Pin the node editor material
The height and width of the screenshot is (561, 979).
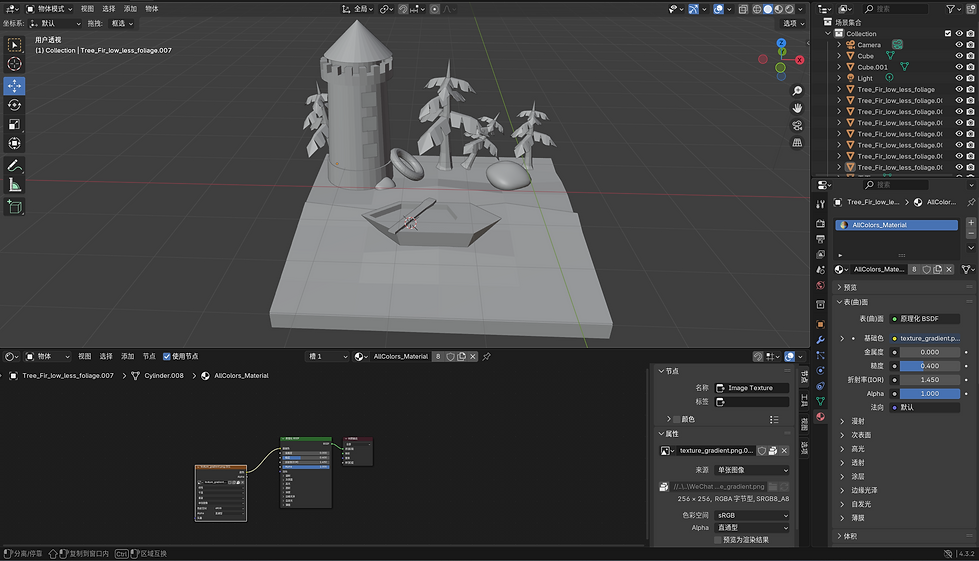(x=486, y=356)
